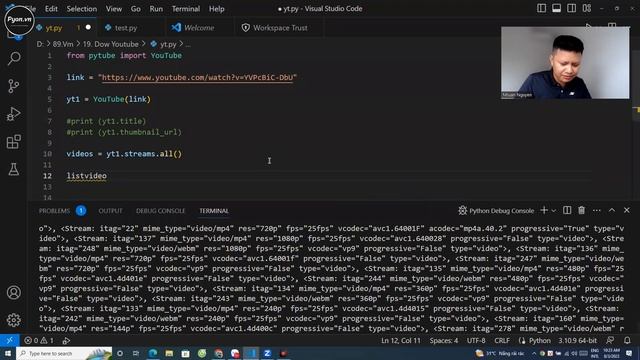Open the Search view in activity bar

14,58
